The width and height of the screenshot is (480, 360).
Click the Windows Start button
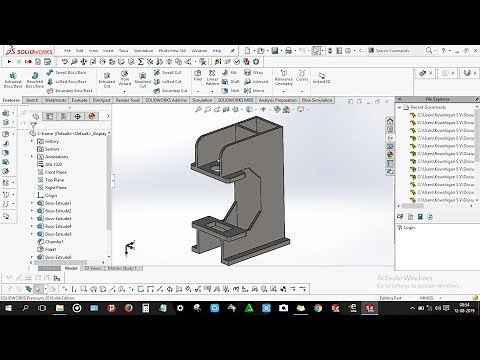click(8, 308)
